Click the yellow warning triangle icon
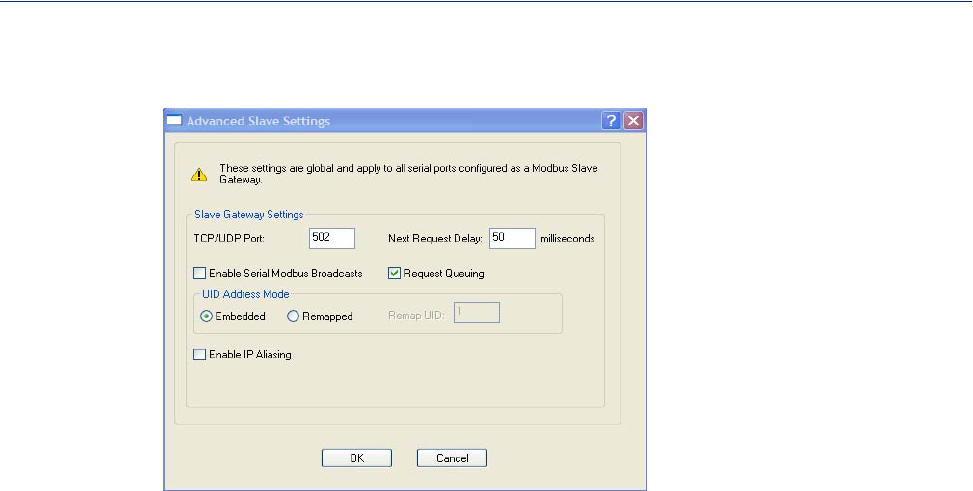The width and height of the screenshot is (973, 491). pos(198,174)
